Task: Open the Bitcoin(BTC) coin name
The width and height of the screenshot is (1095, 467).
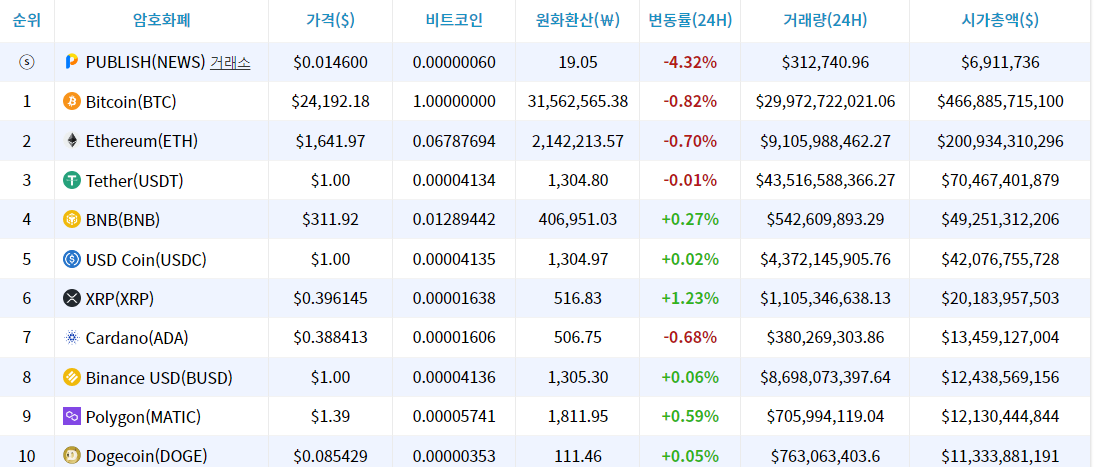Action: coord(131,102)
